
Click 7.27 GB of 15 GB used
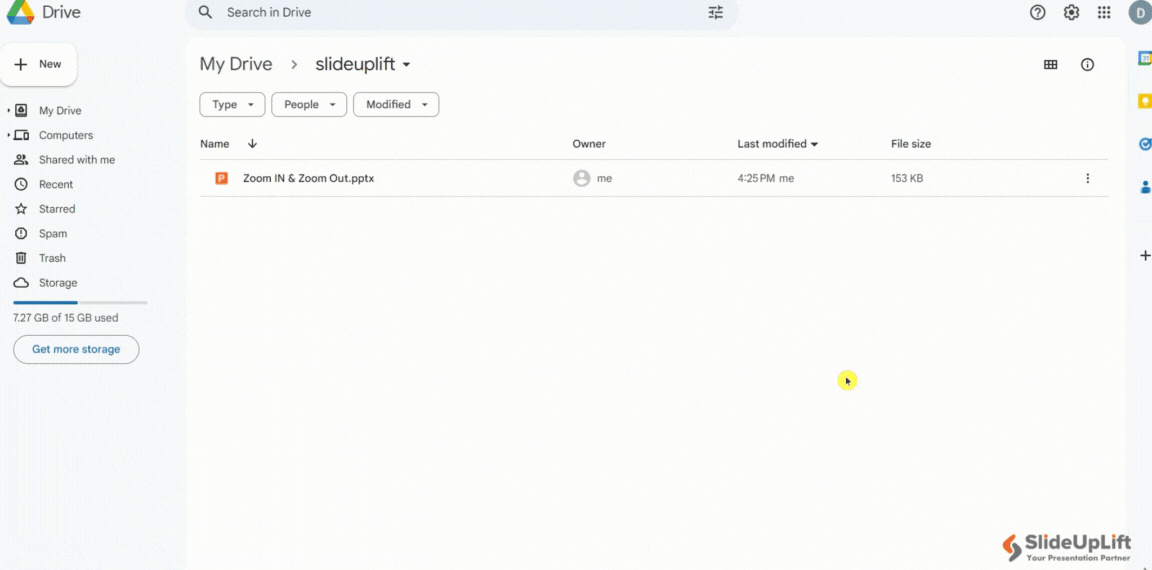65,318
